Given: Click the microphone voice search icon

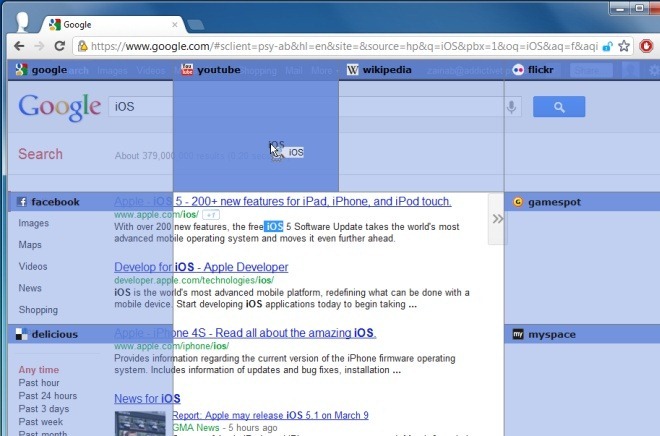Looking at the screenshot, I should point(511,106).
